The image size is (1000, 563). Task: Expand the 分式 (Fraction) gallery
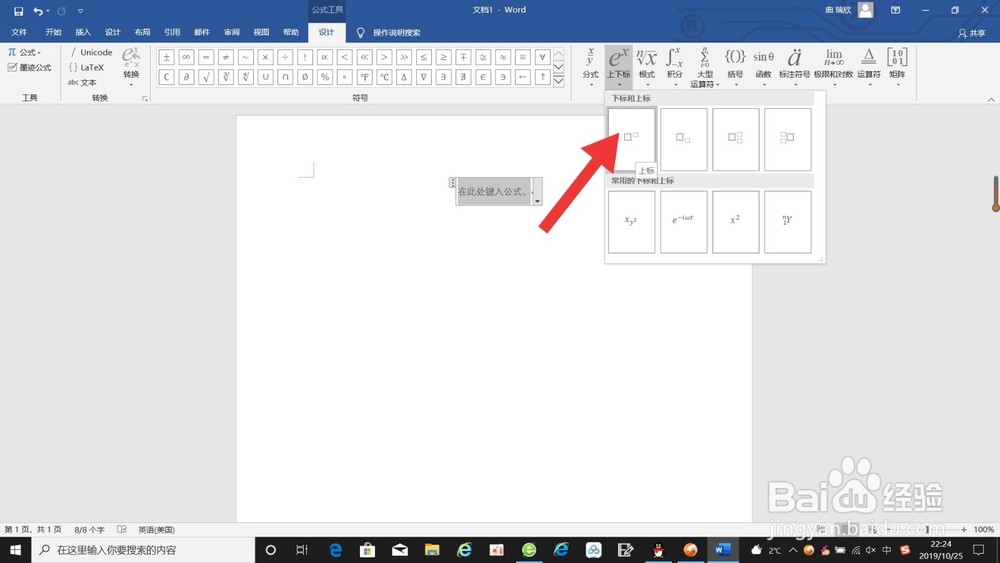pyautogui.click(x=590, y=67)
